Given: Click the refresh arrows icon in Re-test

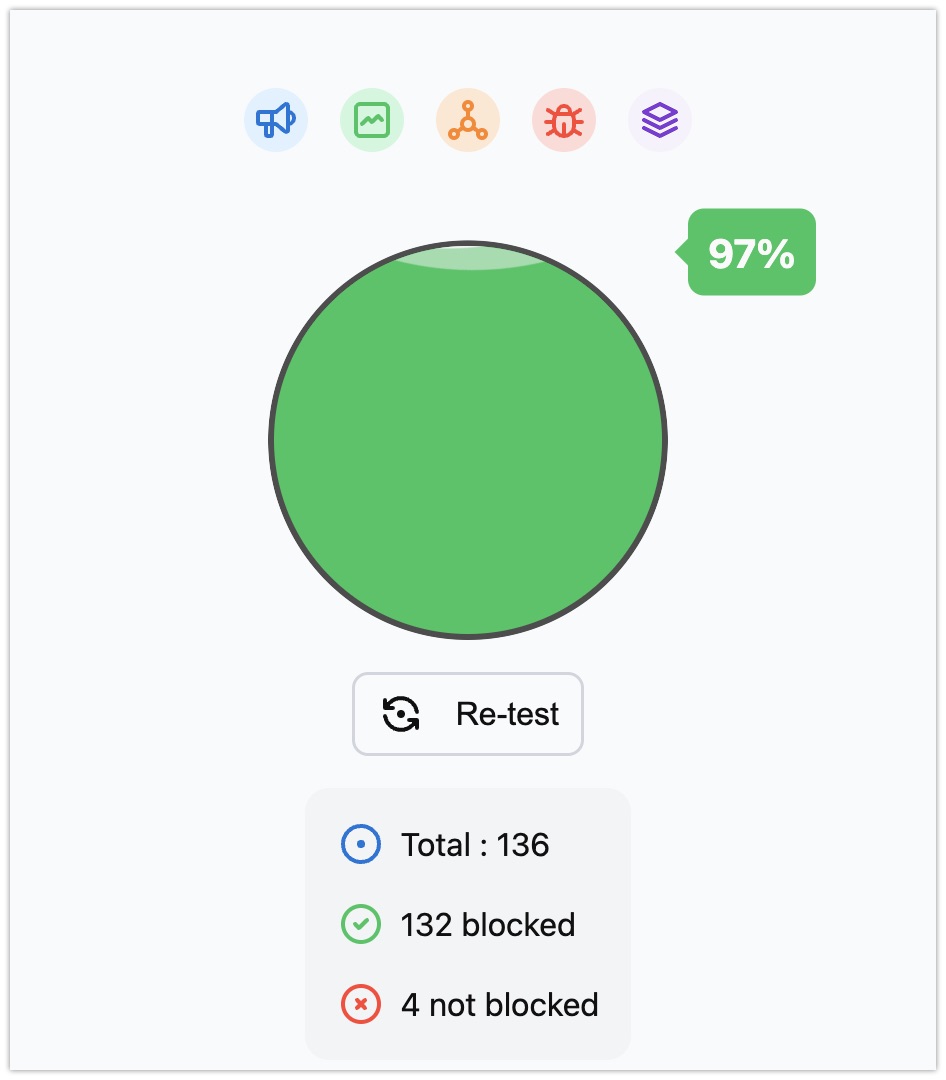Looking at the screenshot, I should (401, 714).
